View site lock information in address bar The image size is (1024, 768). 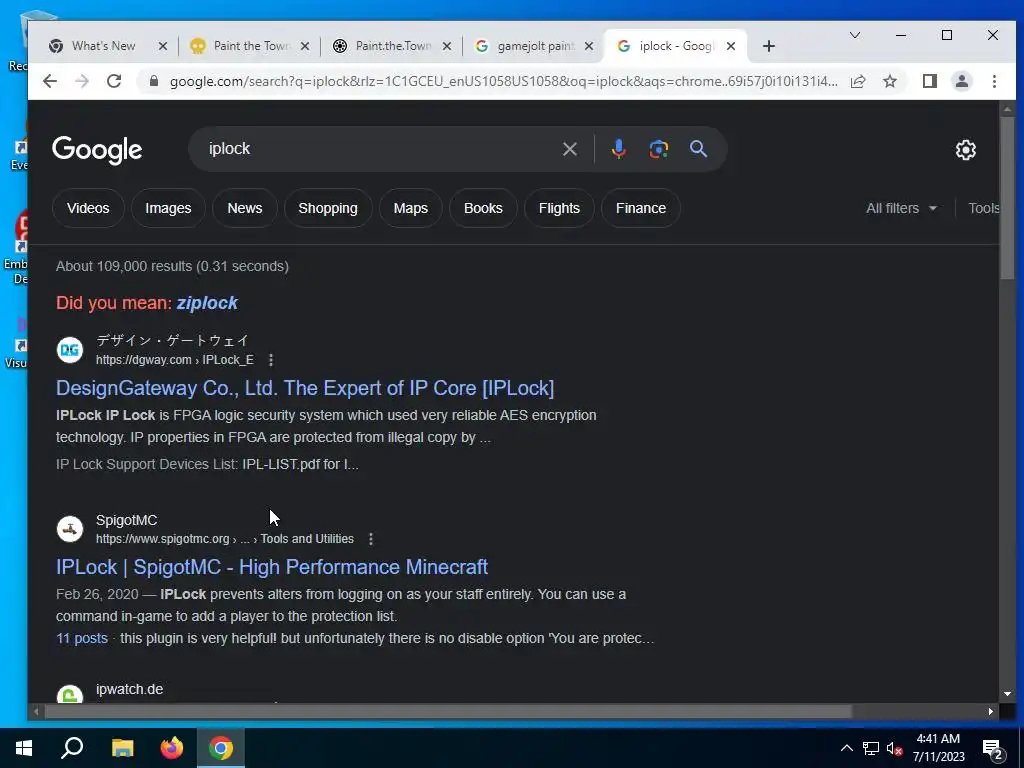154,82
